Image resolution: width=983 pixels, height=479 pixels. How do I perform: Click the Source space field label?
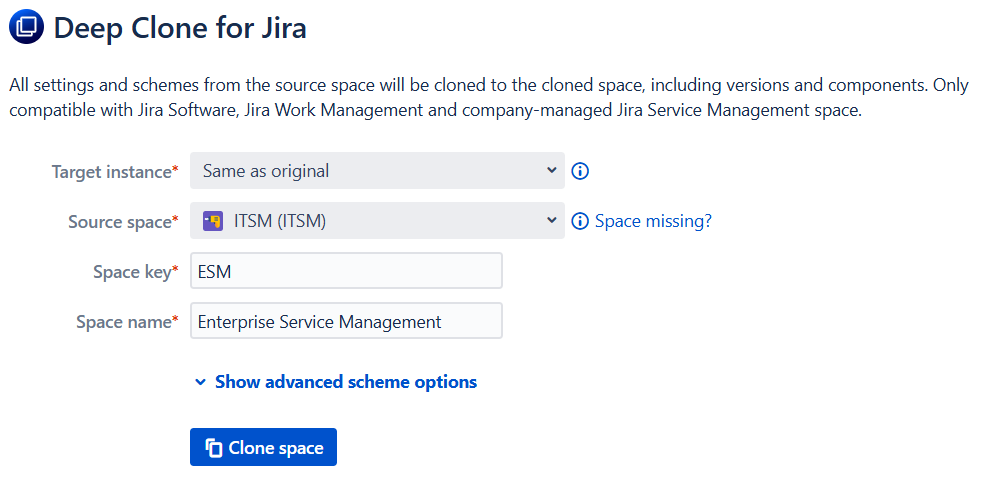(120, 222)
